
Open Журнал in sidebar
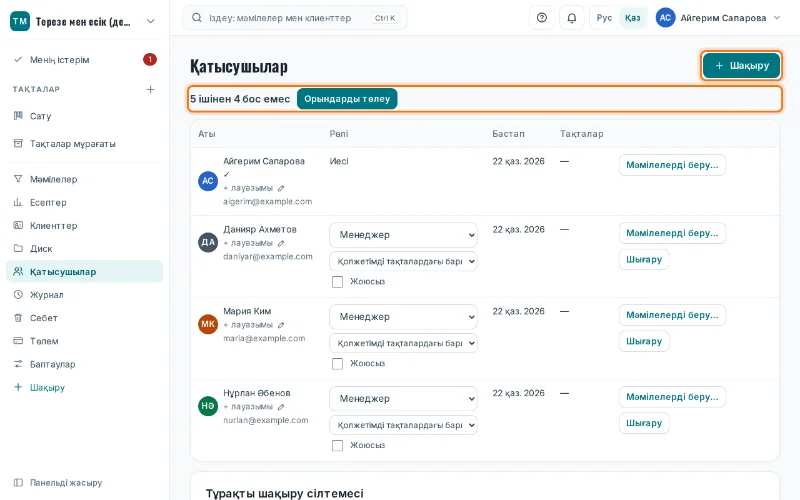tap(85, 295)
